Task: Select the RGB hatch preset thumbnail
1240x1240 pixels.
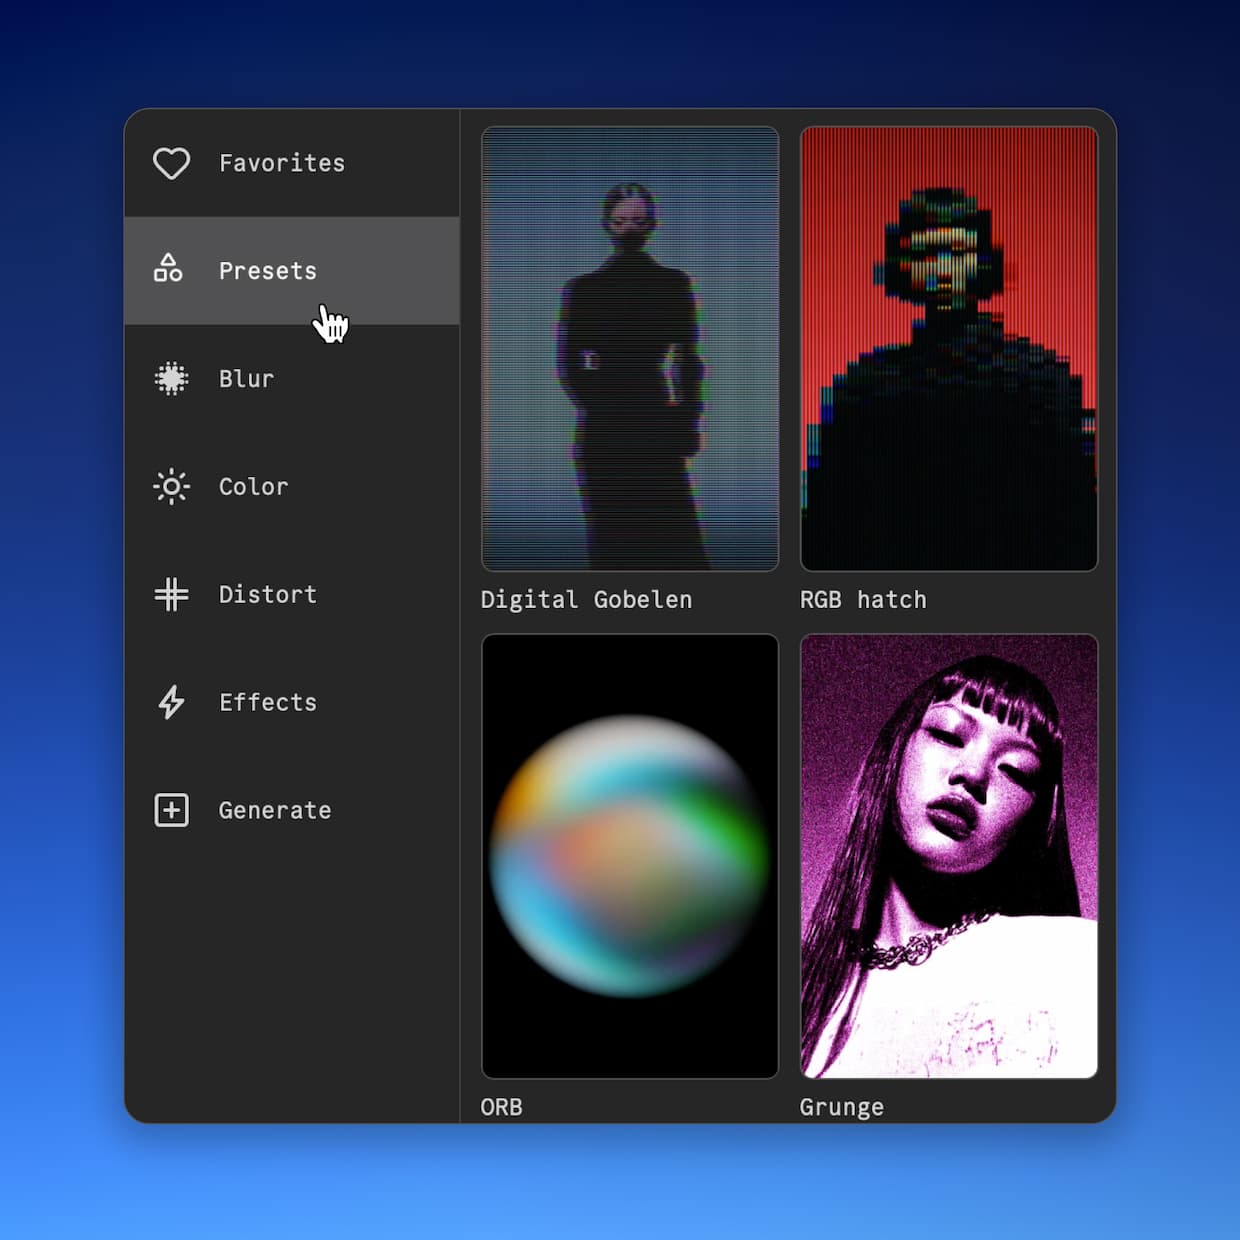Action: tap(949, 348)
